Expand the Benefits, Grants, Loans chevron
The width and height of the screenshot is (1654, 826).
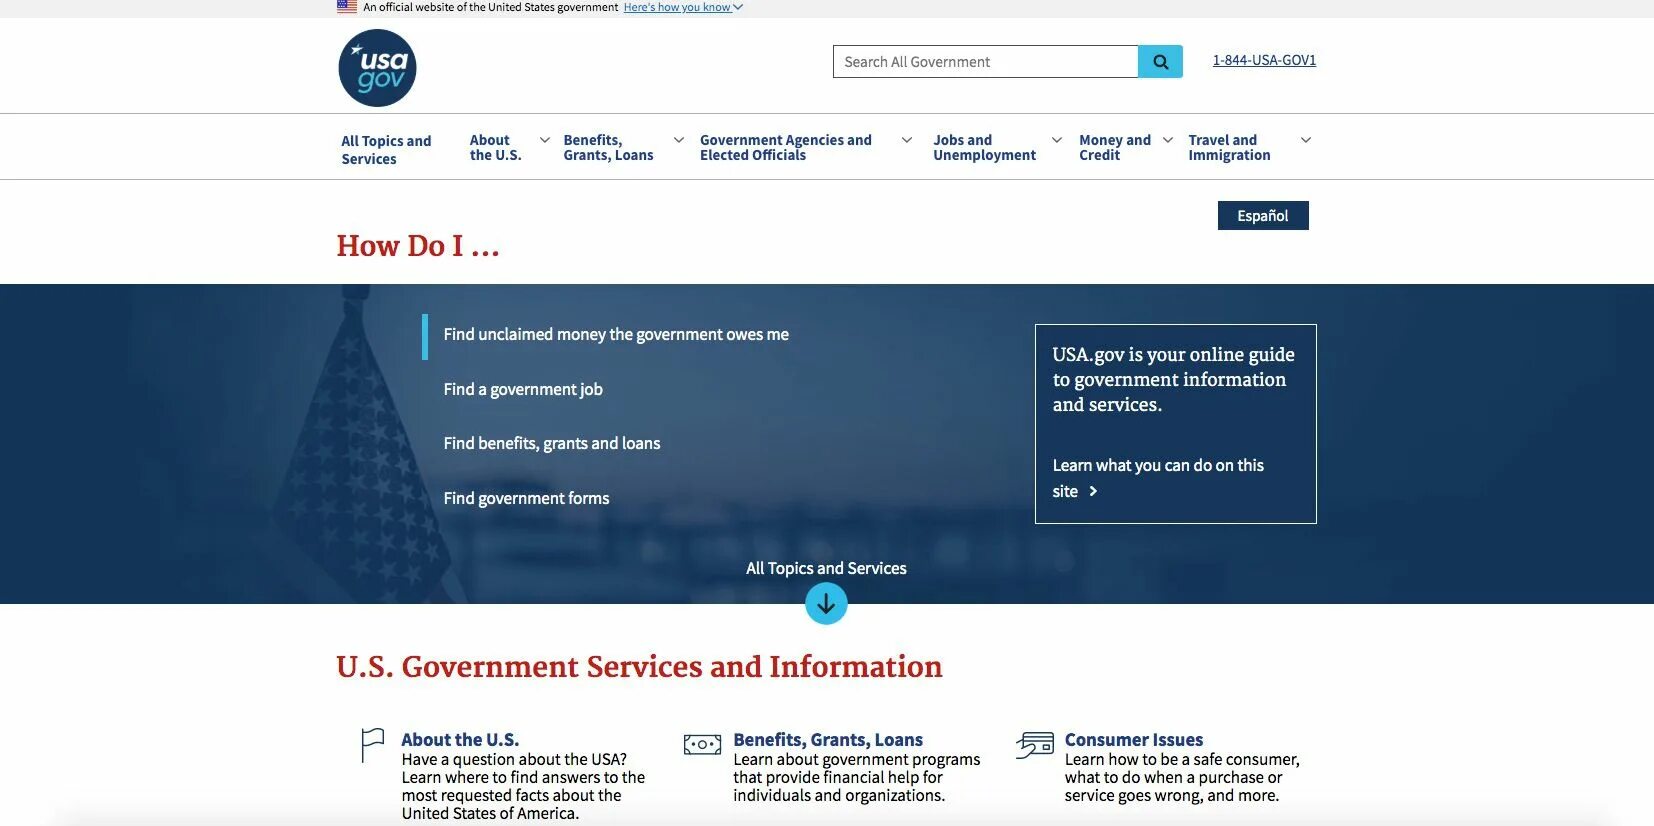pos(679,140)
